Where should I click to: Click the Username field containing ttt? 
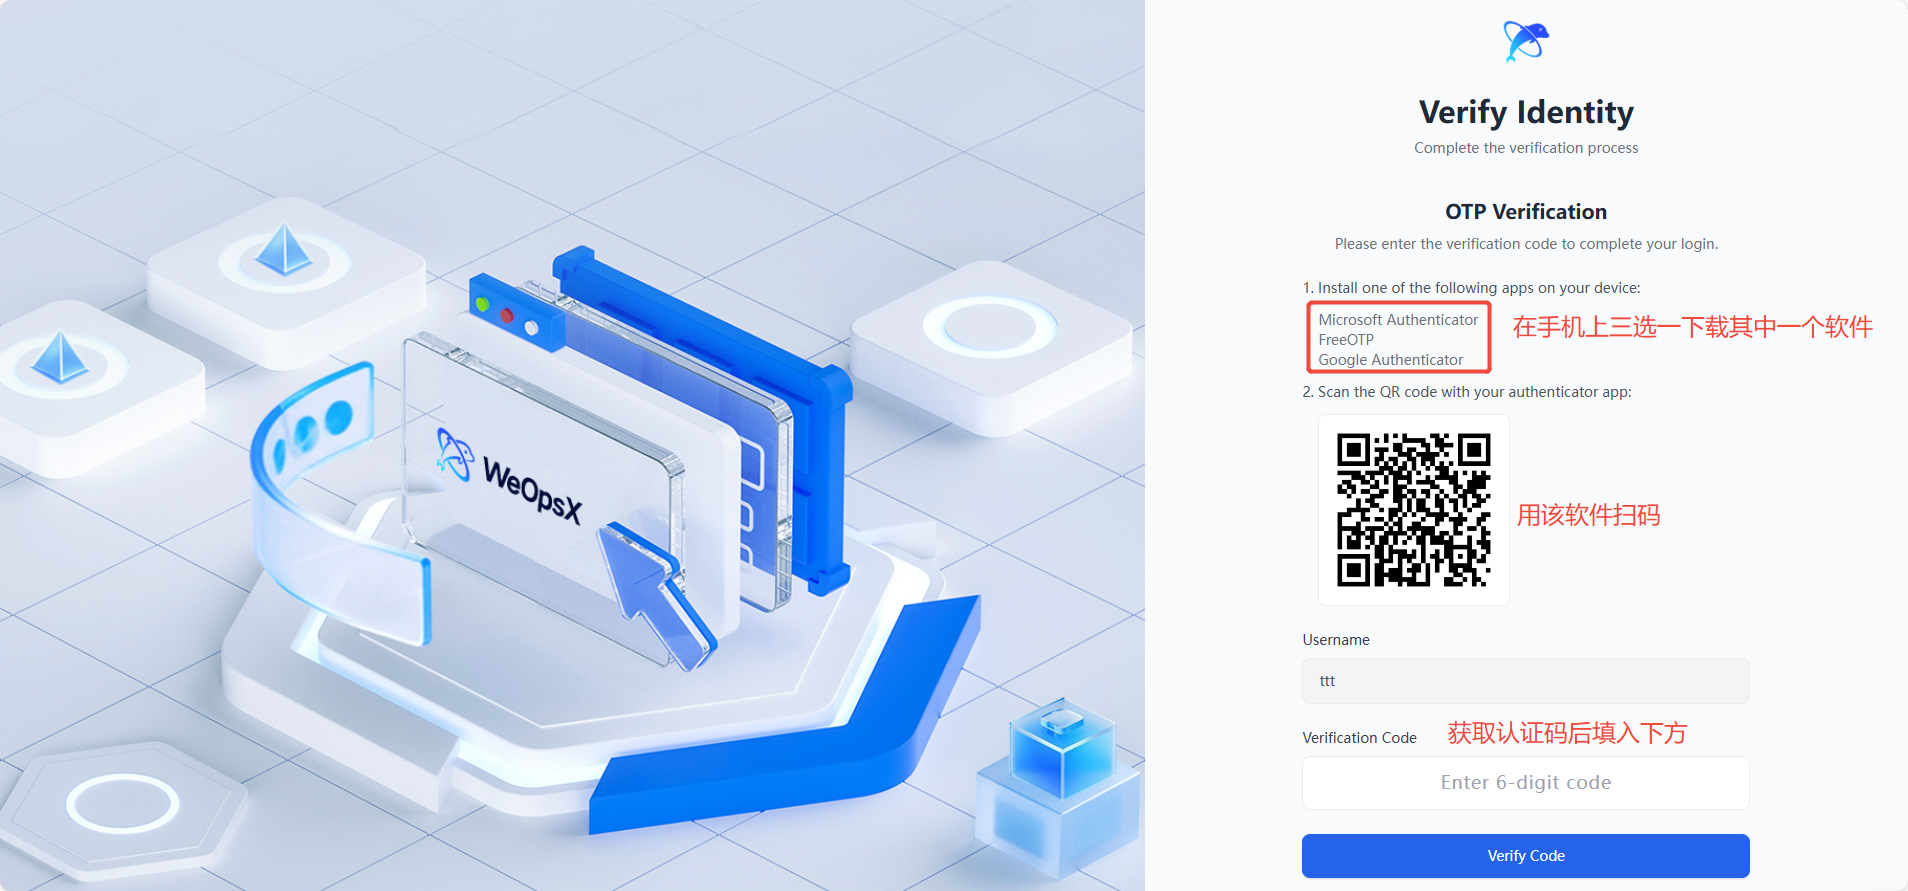tap(1526, 681)
